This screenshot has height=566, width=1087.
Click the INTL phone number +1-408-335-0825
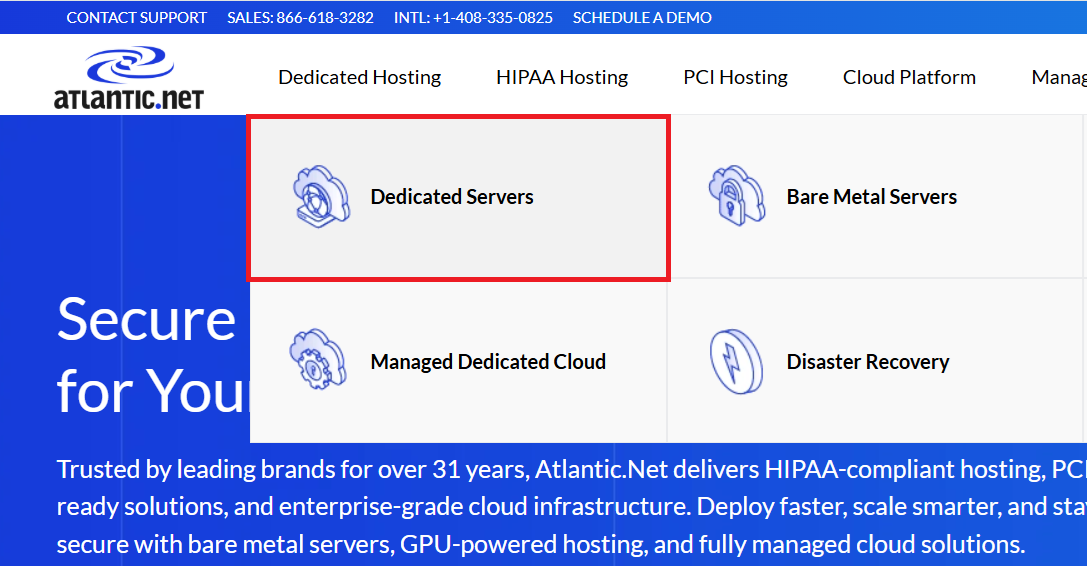[x=473, y=17]
